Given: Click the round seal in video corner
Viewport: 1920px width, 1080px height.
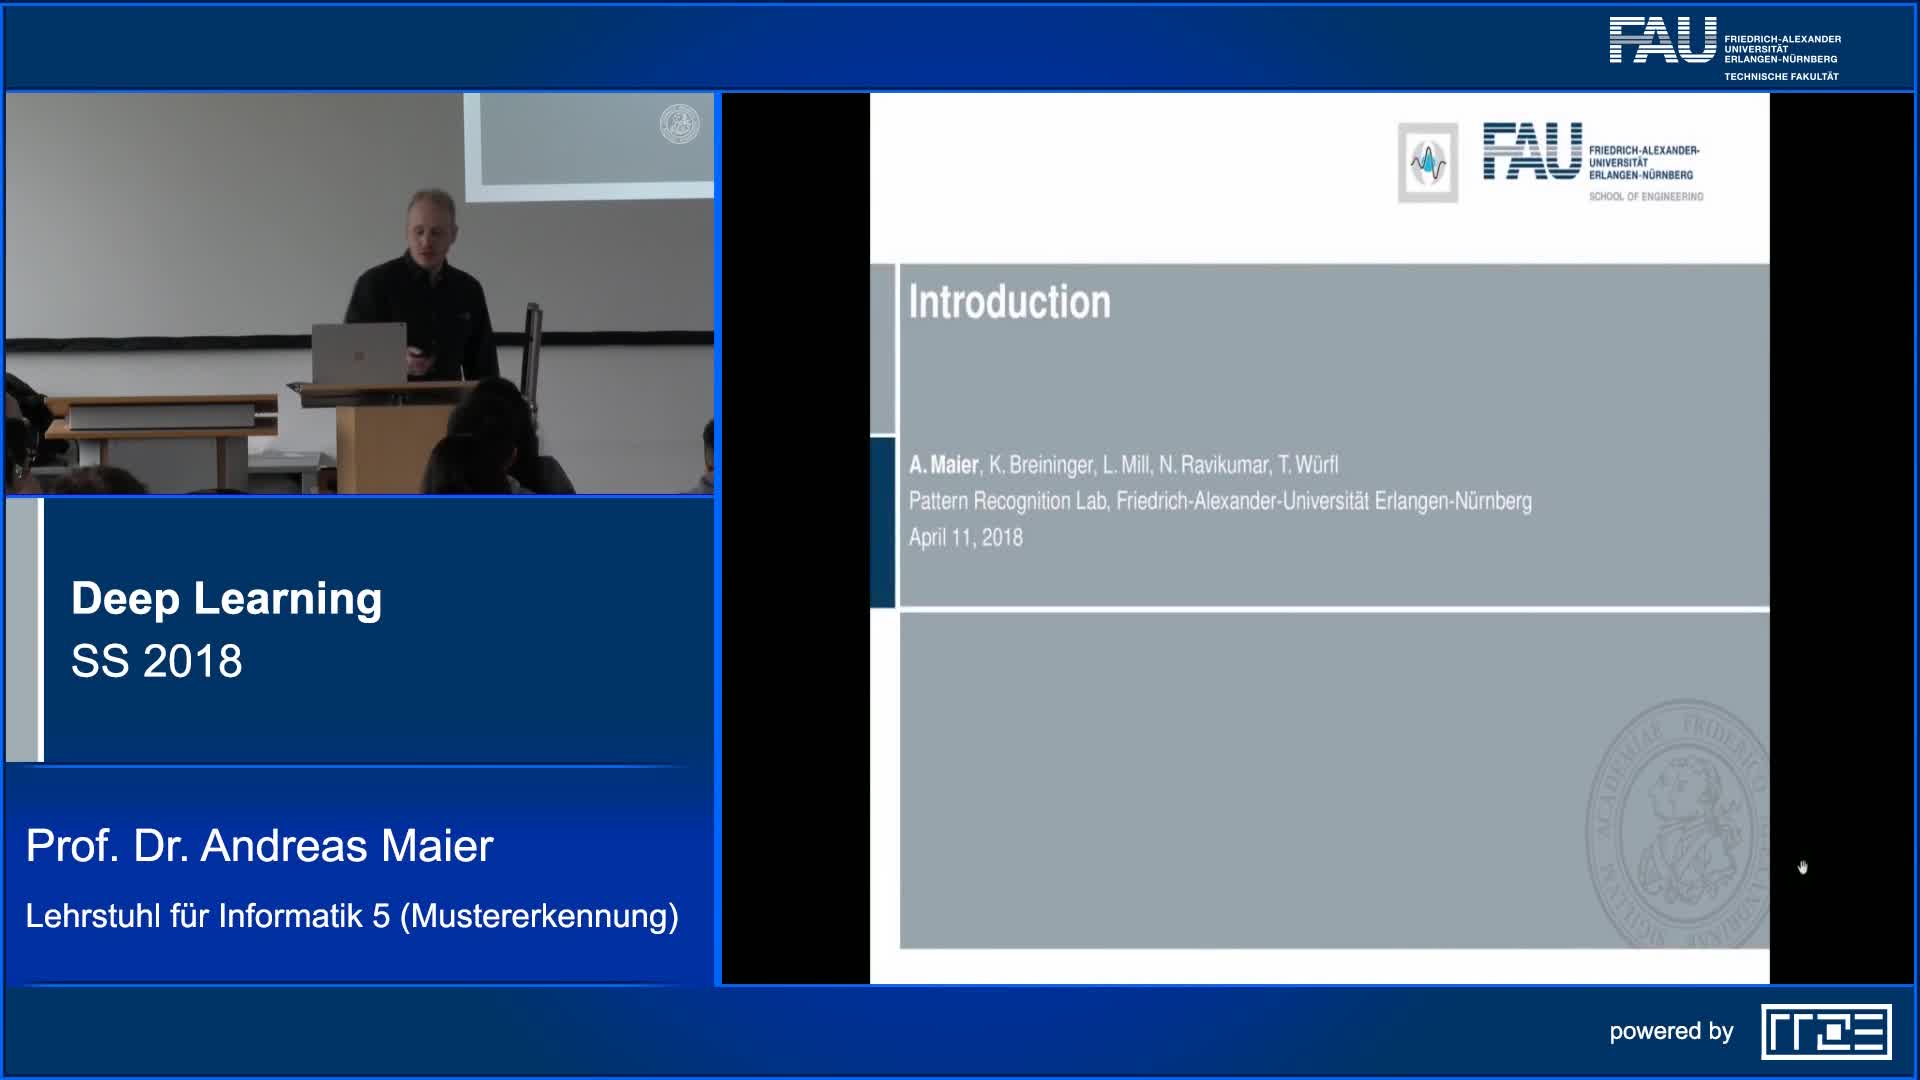Looking at the screenshot, I should click(x=680, y=124).
